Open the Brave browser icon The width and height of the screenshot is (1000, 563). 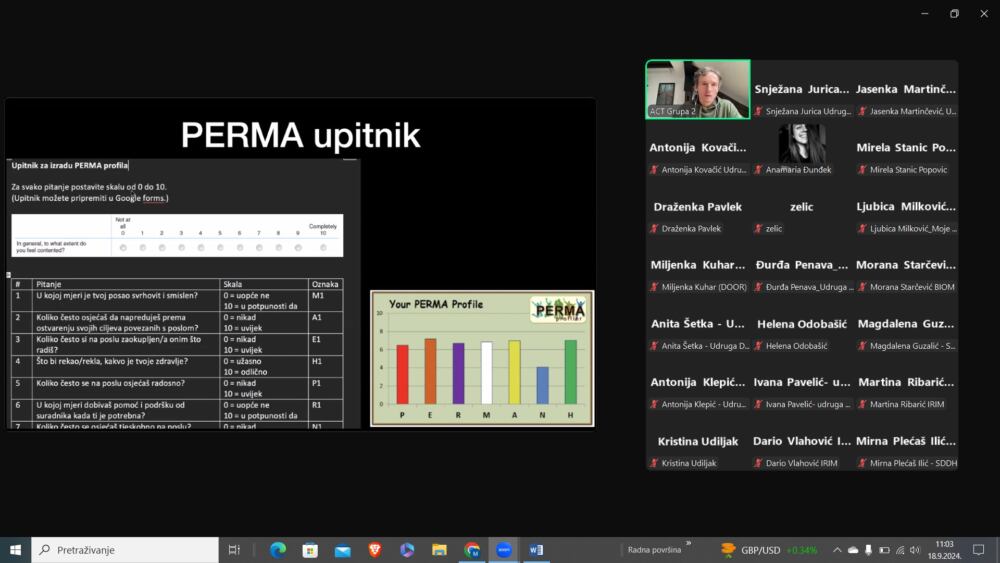(374, 550)
